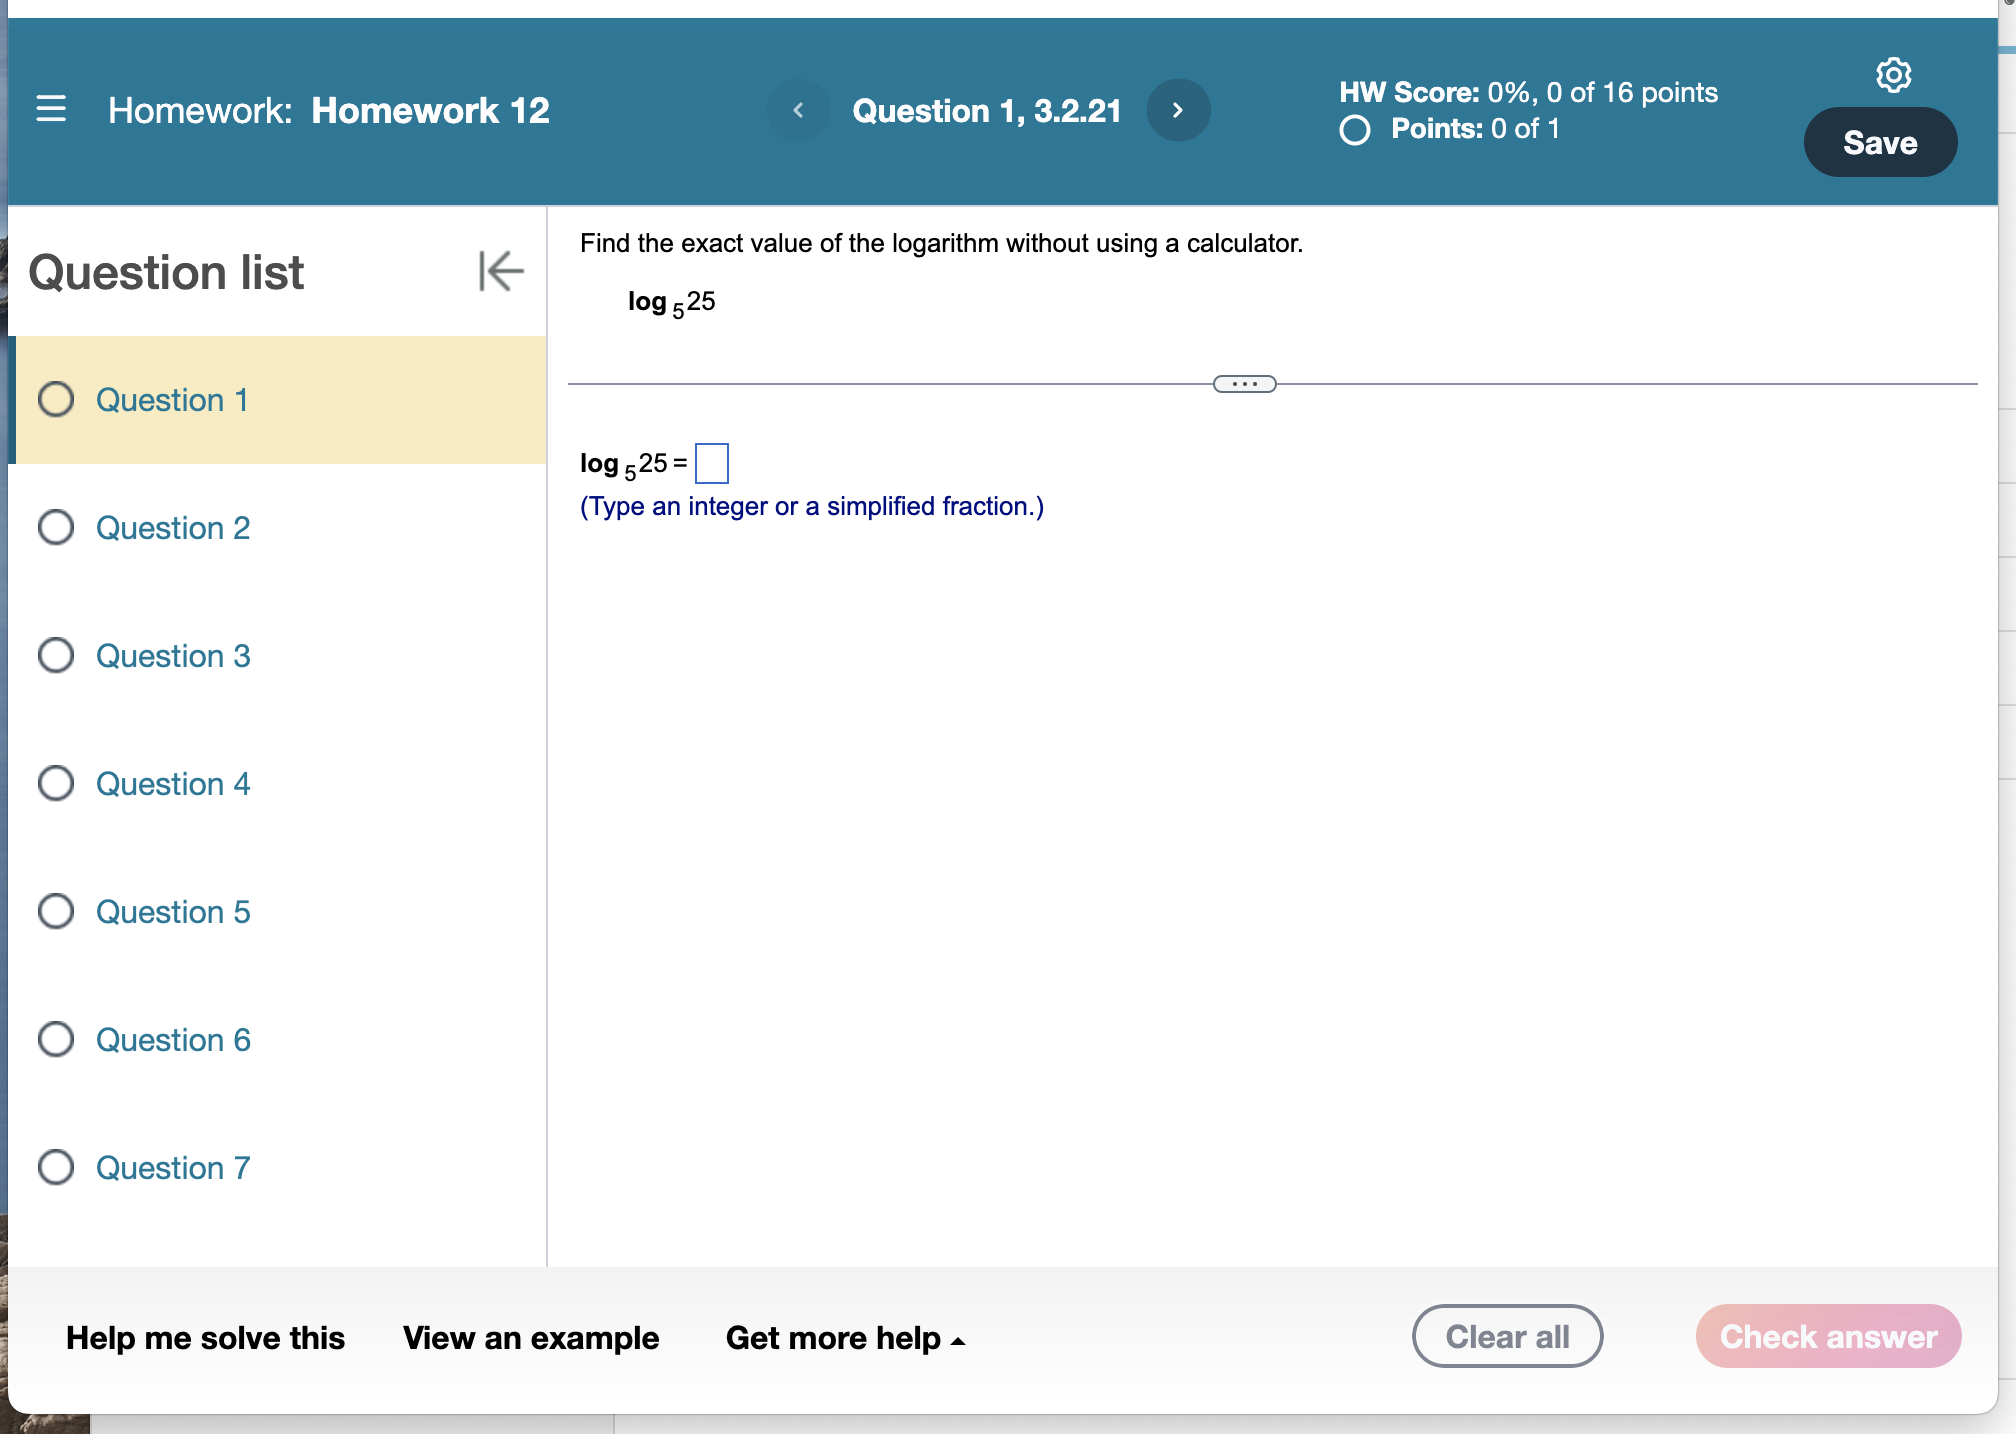Click Clear all button
2016x1434 pixels.
[1507, 1336]
